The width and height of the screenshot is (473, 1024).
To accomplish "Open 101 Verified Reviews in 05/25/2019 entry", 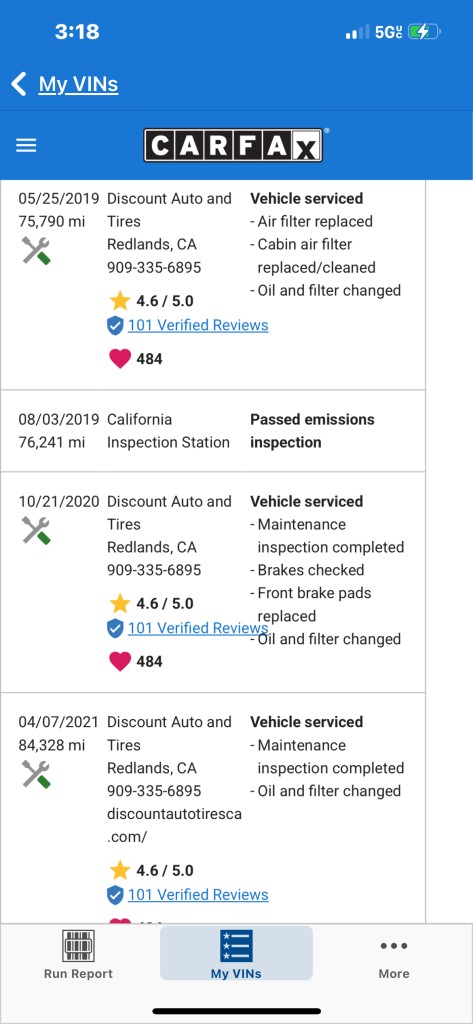I will click(198, 325).
